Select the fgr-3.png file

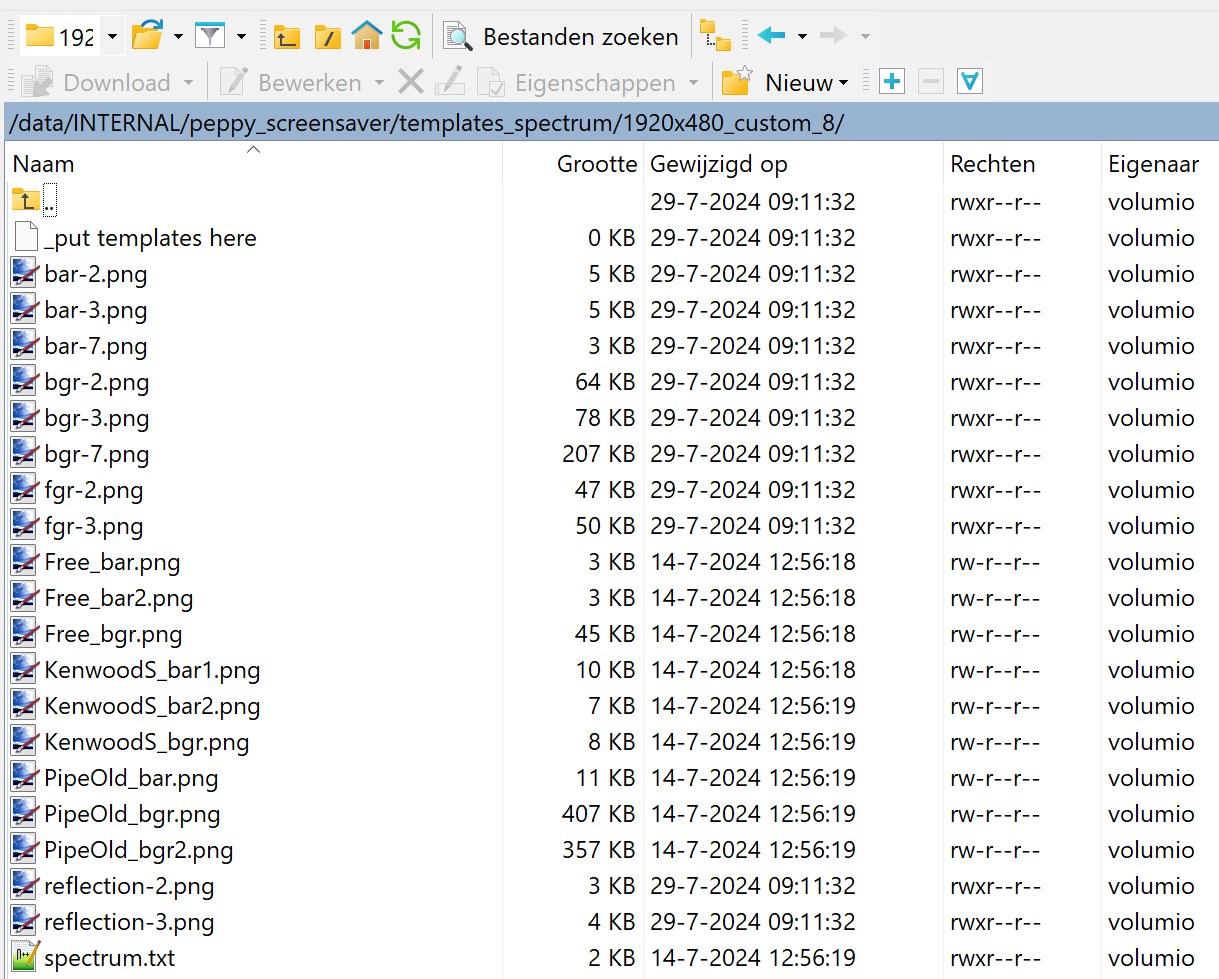pyautogui.click(x=94, y=526)
